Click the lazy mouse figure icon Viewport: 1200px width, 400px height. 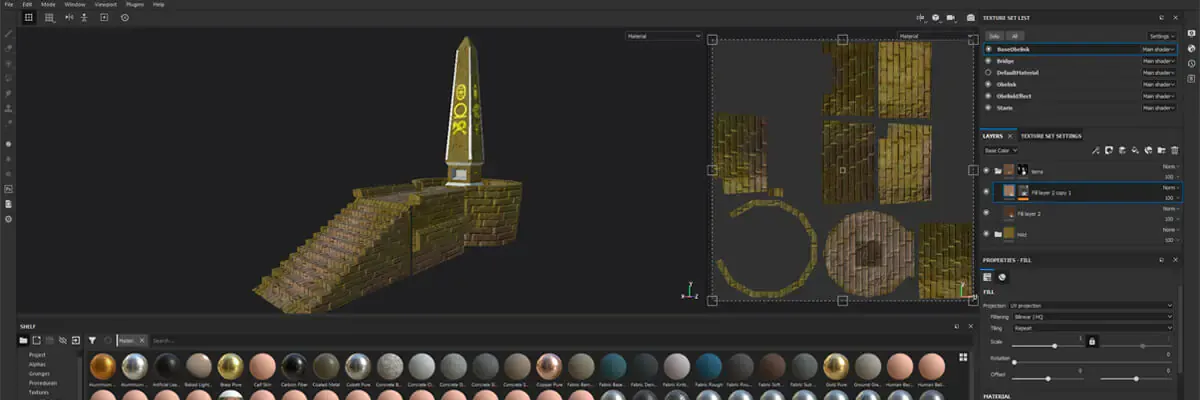tap(84, 17)
